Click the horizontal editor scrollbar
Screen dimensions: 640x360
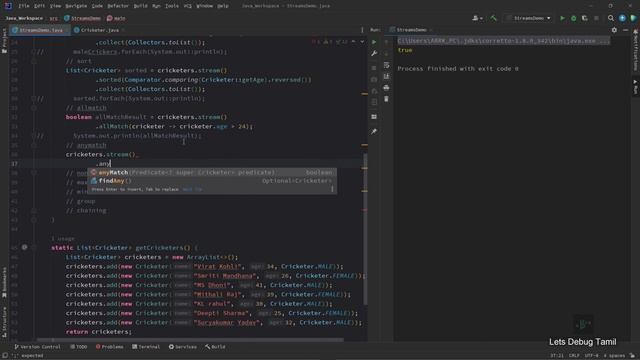[x=190, y=339]
